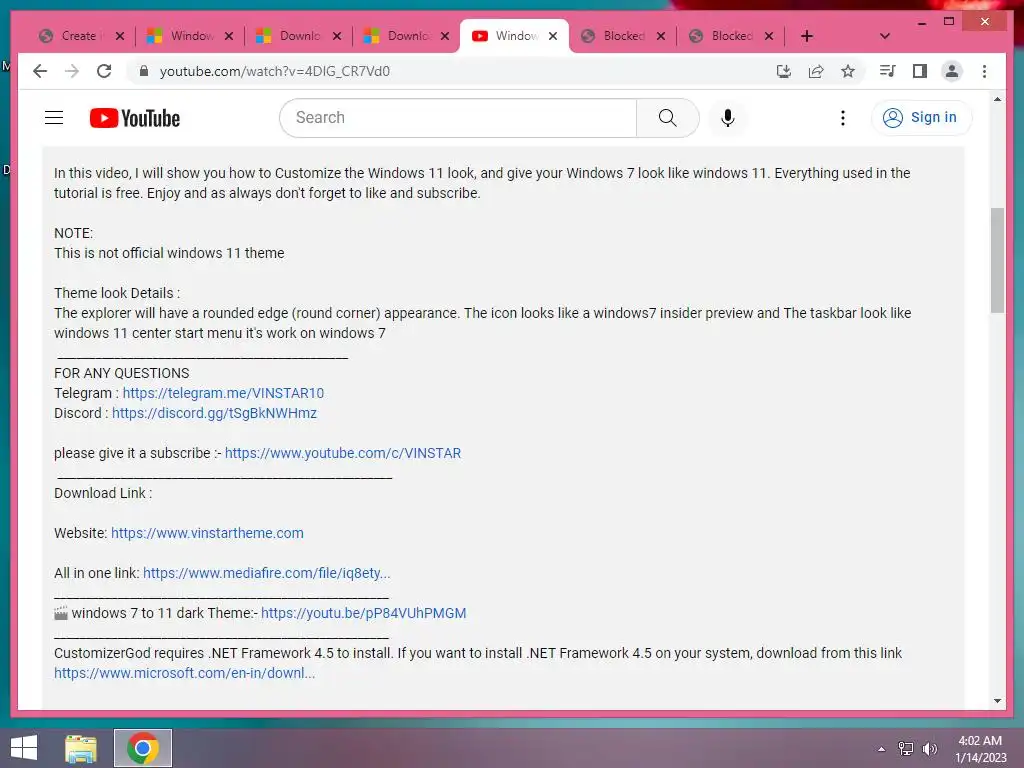Image resolution: width=1024 pixels, height=768 pixels.
Task: Click the 'NOTE:' text
Action: click(73, 233)
